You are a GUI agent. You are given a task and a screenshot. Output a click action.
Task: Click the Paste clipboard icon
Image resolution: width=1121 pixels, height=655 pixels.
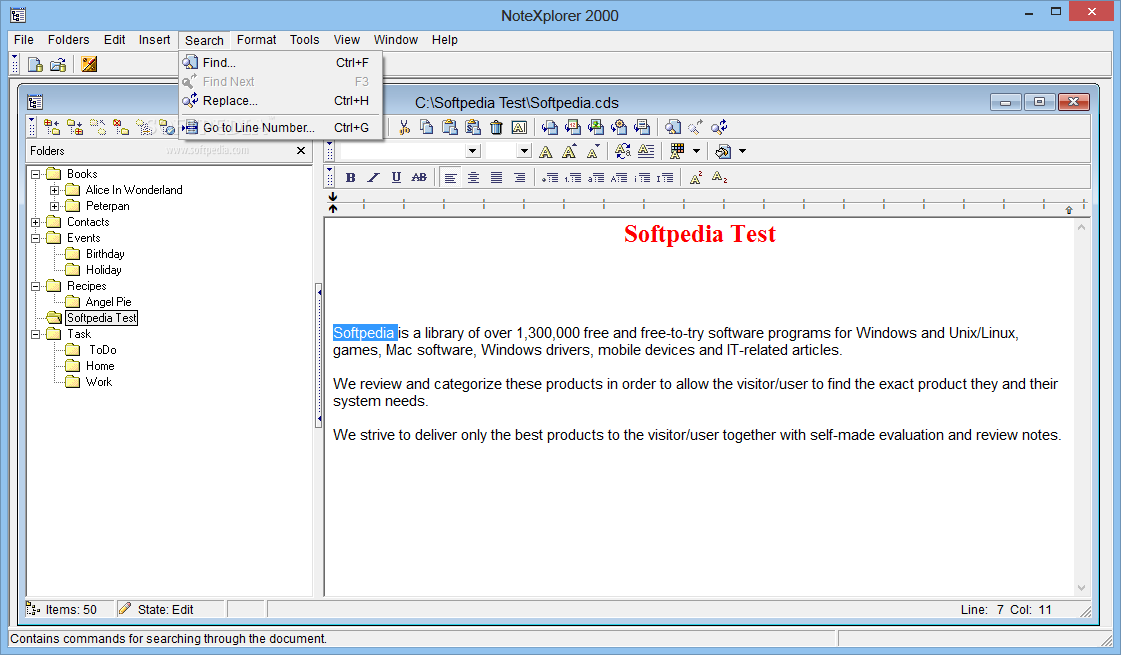[x=450, y=127]
